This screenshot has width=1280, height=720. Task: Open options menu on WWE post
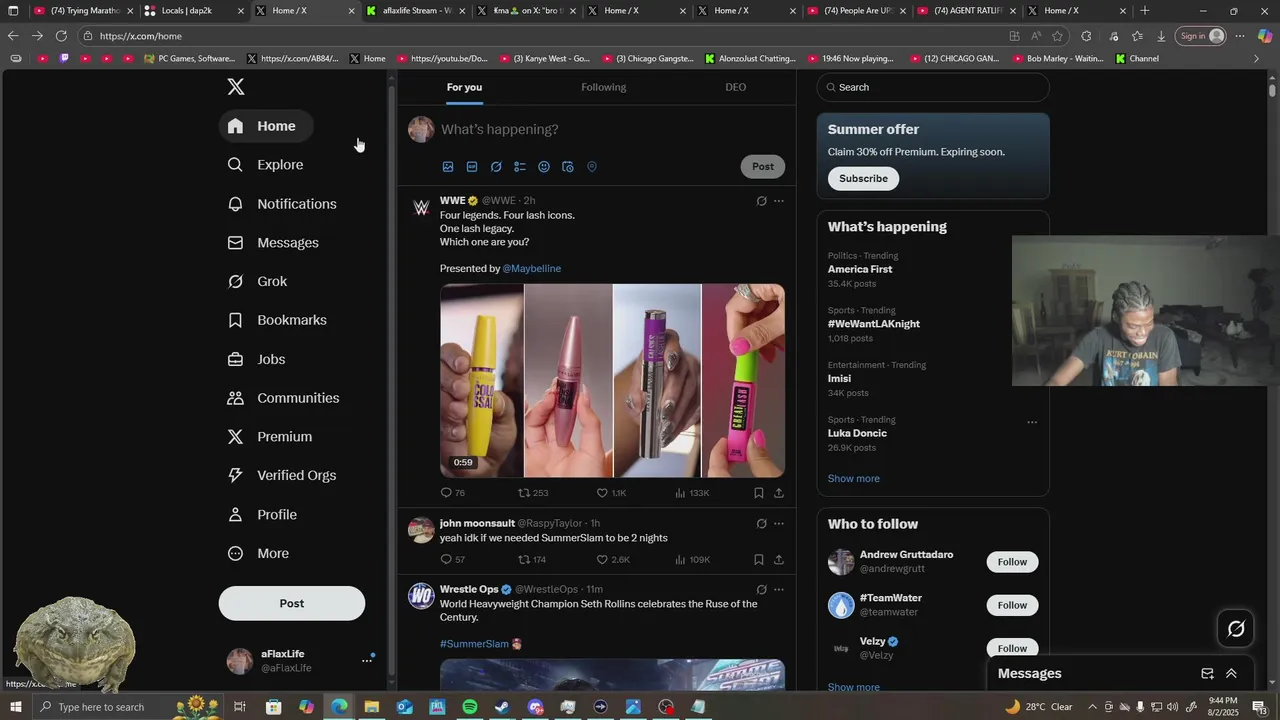click(x=779, y=201)
